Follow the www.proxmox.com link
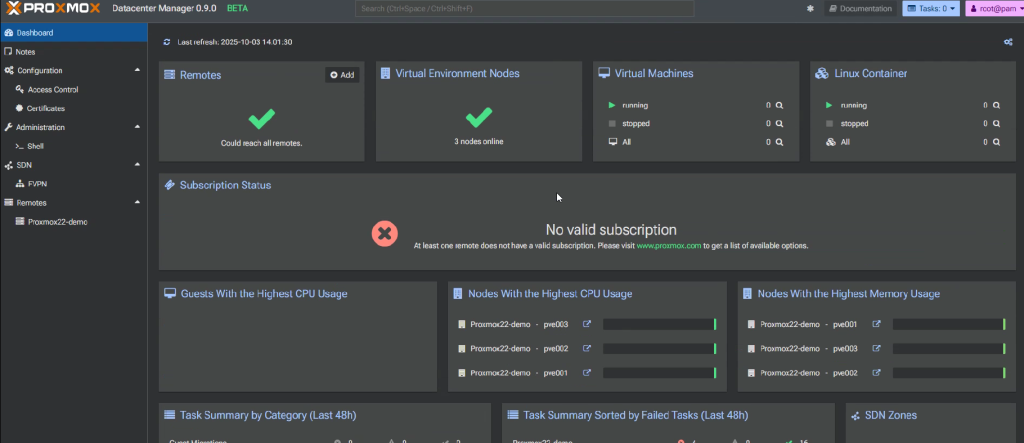Image resolution: width=1024 pixels, height=443 pixels. [x=669, y=245]
